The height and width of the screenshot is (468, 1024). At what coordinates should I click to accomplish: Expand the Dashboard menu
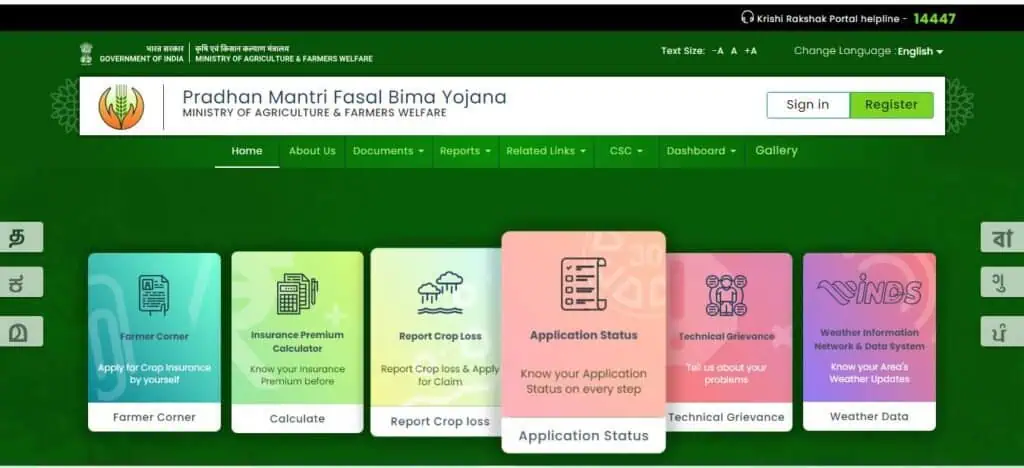[x=701, y=151]
